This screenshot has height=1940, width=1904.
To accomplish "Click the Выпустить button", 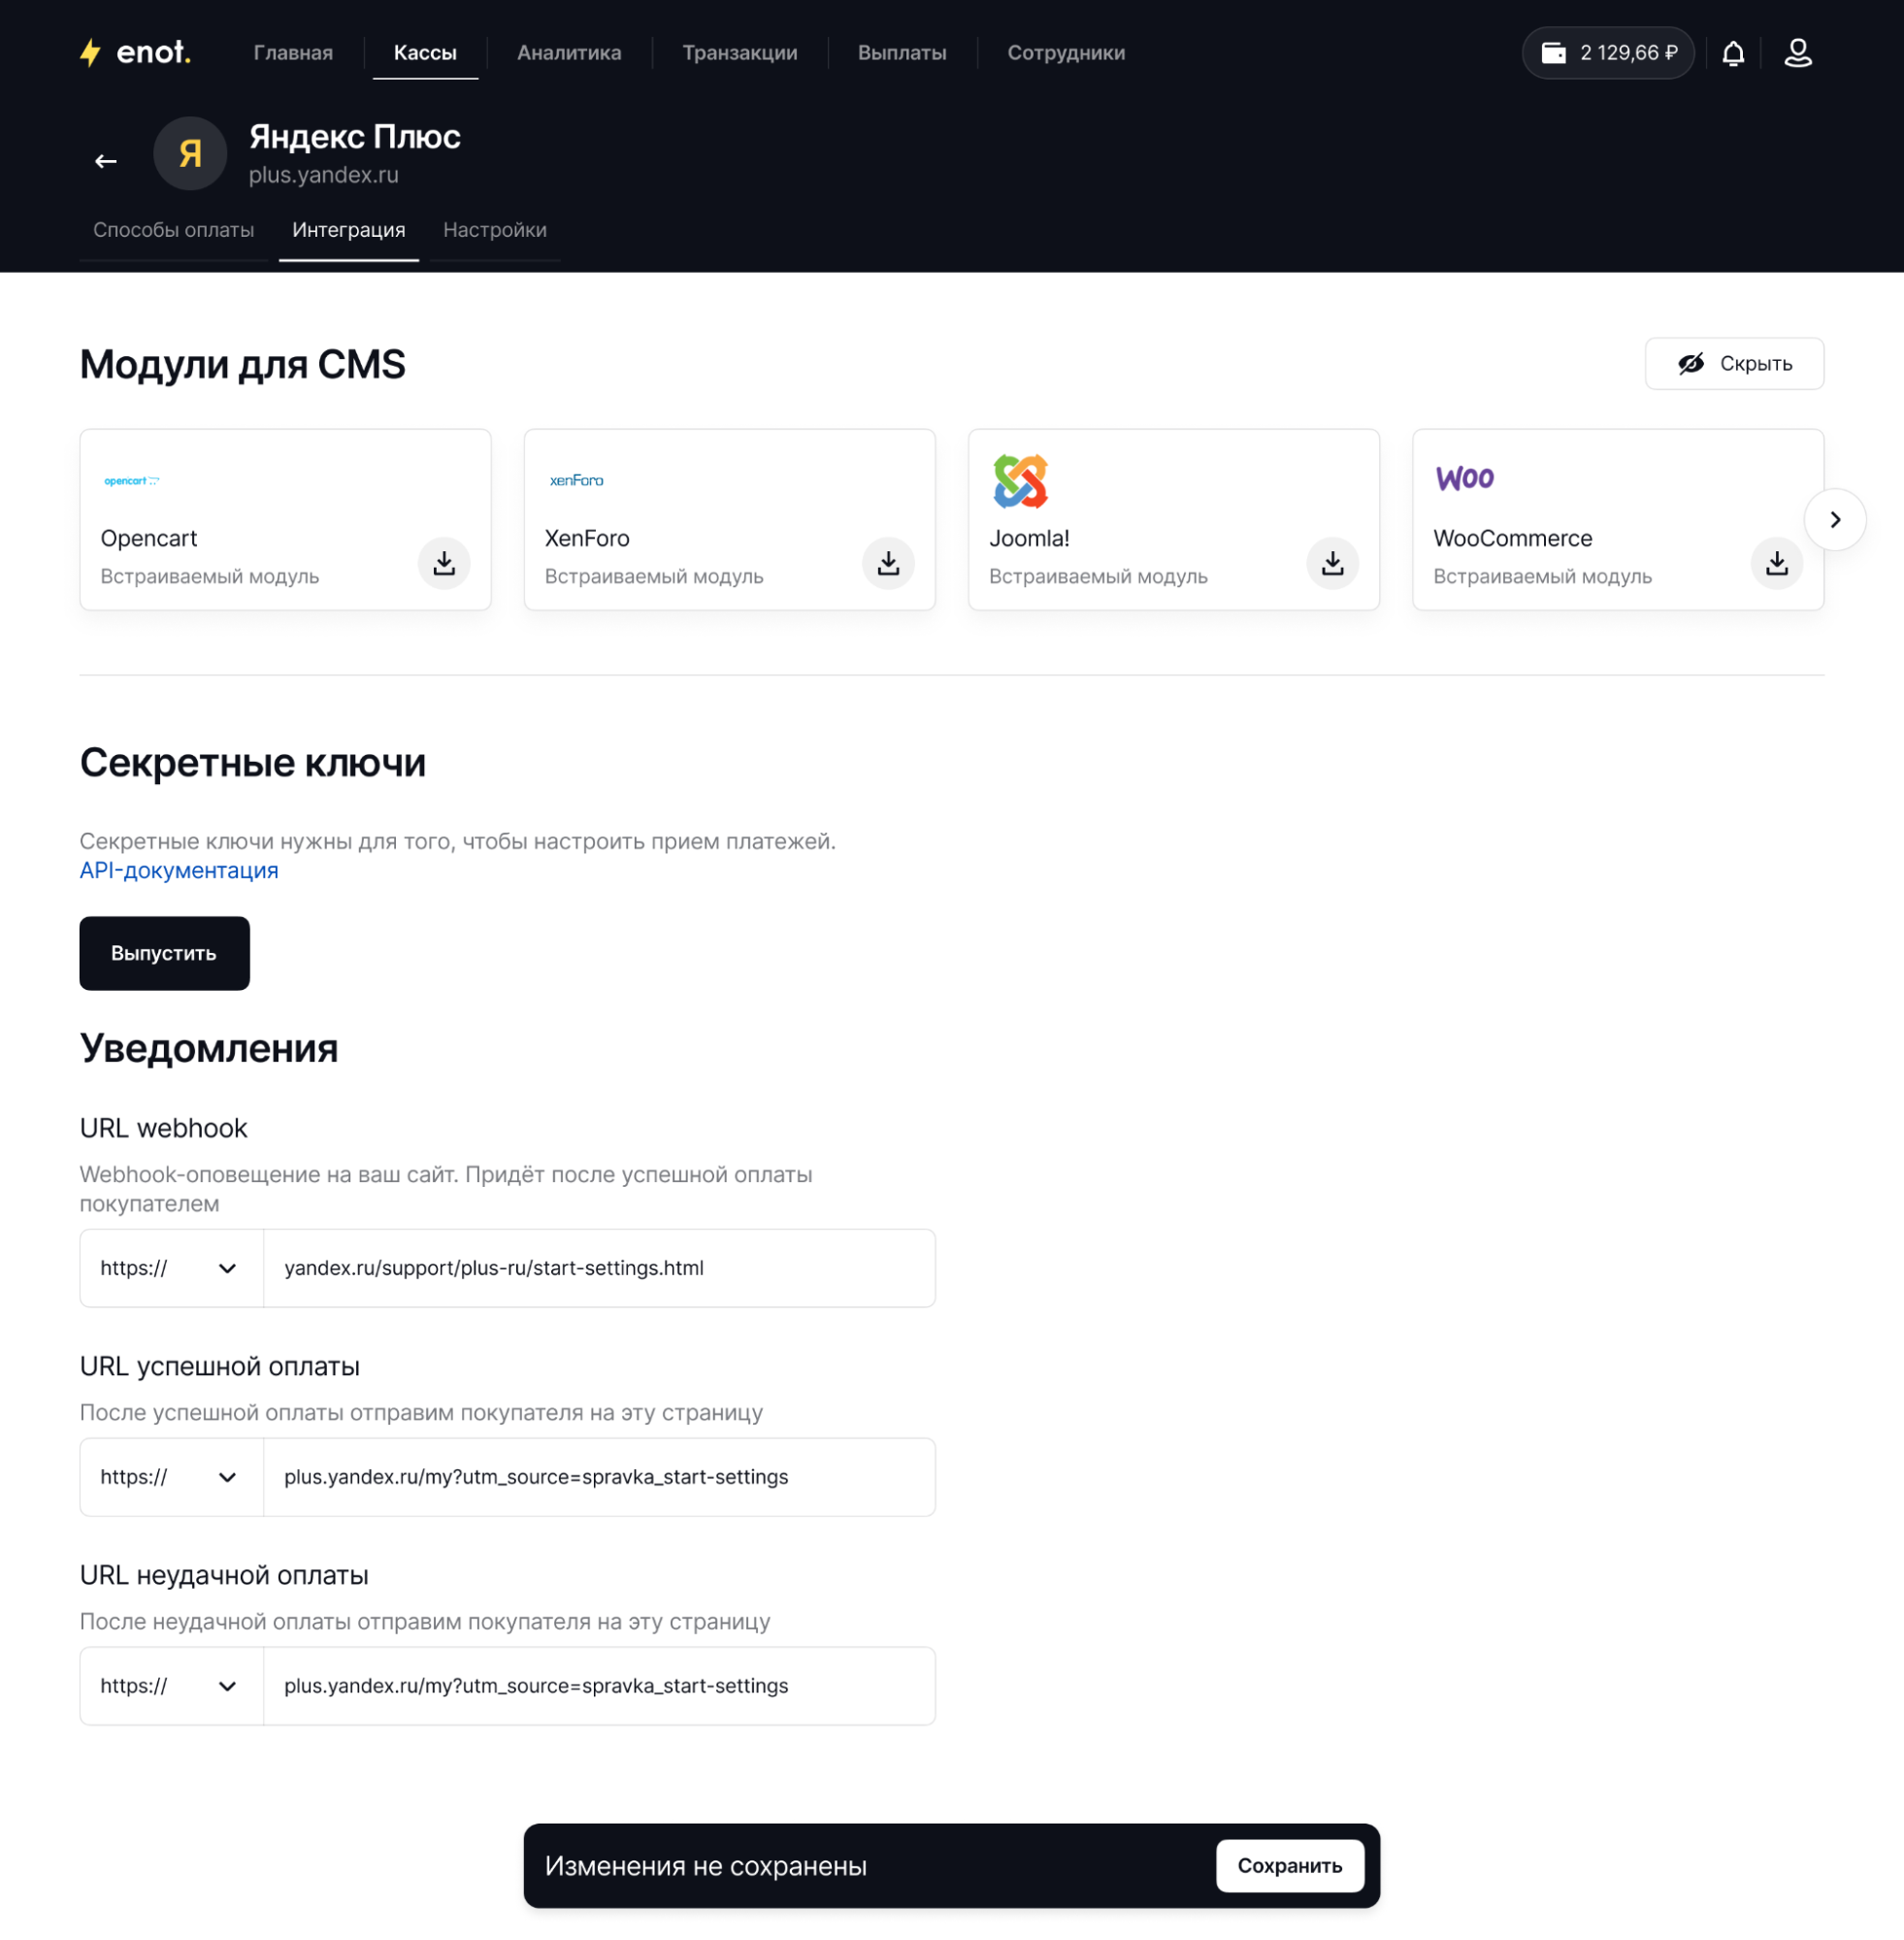I will (164, 954).
